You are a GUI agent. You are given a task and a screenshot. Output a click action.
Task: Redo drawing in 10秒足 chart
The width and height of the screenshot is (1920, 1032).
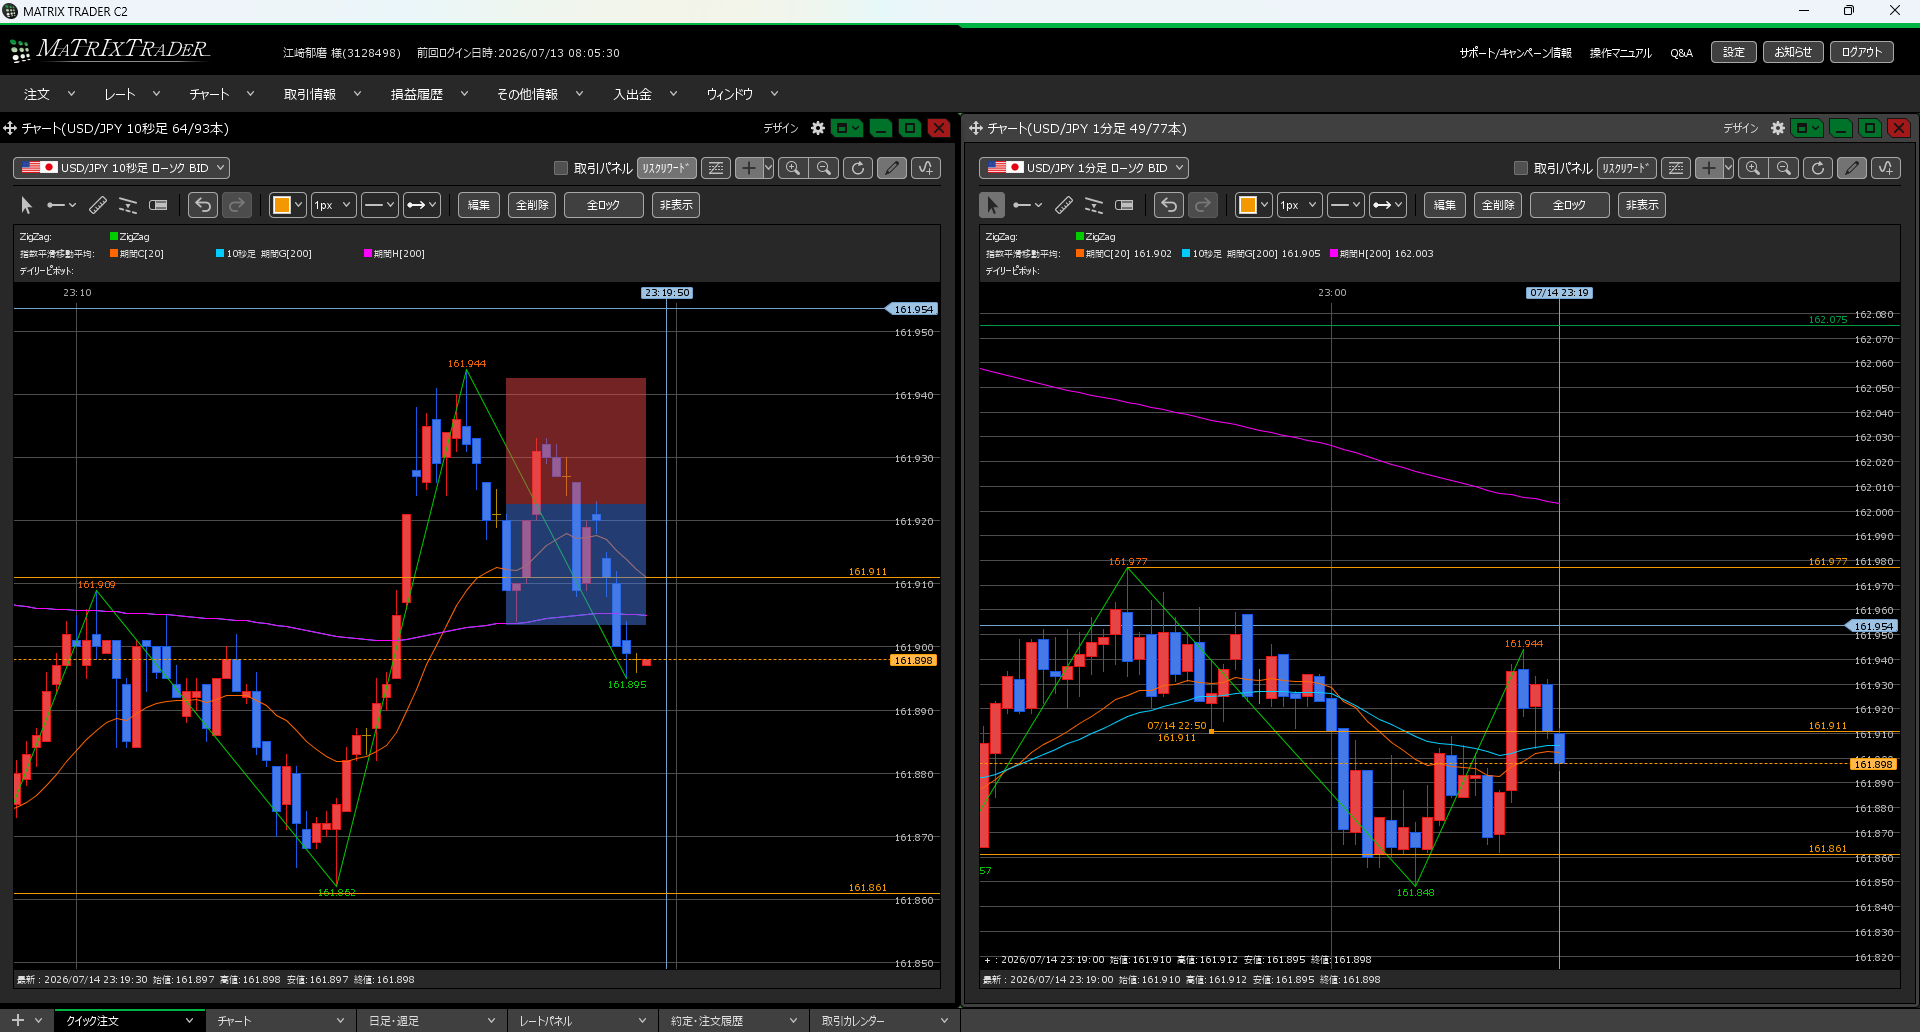tap(237, 205)
